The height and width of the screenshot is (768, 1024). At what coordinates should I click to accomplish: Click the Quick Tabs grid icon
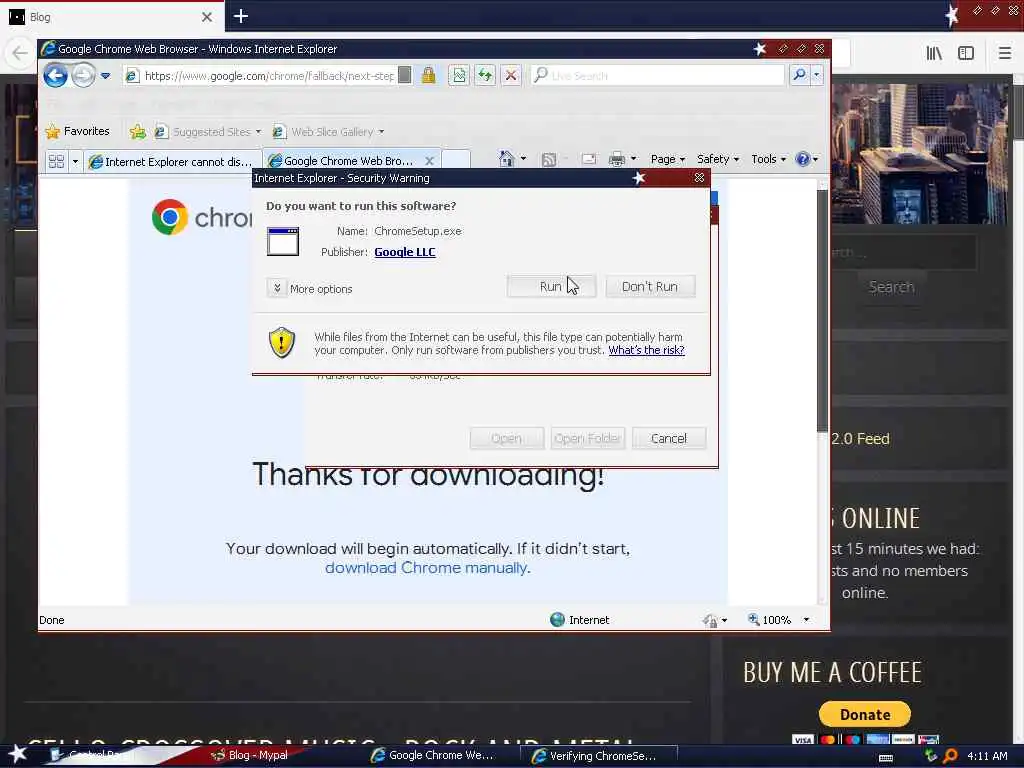pyautogui.click(x=56, y=161)
